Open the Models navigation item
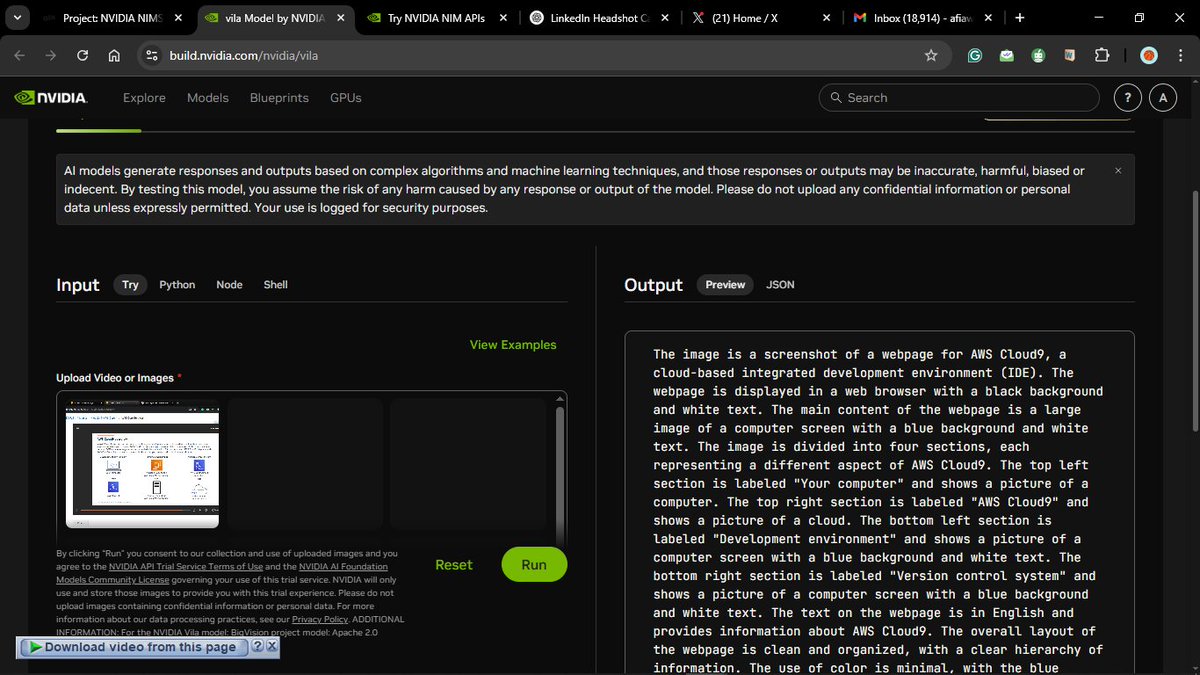The height and width of the screenshot is (675, 1200). tap(208, 98)
